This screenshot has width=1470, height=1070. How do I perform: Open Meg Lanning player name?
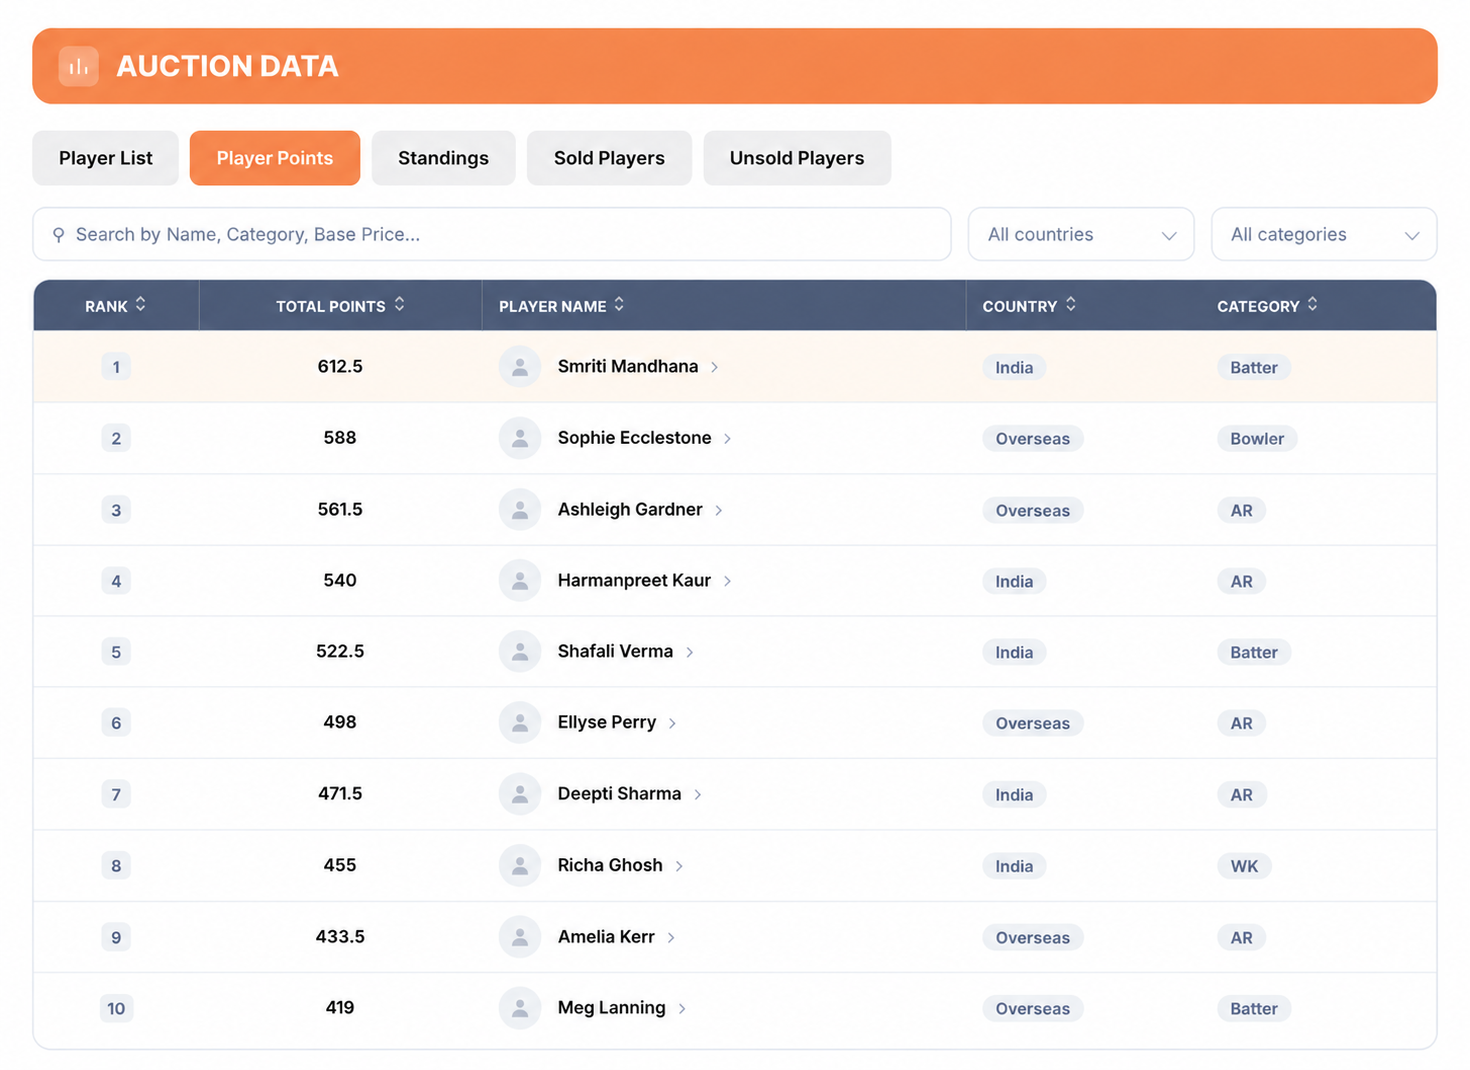pyautogui.click(x=612, y=1008)
